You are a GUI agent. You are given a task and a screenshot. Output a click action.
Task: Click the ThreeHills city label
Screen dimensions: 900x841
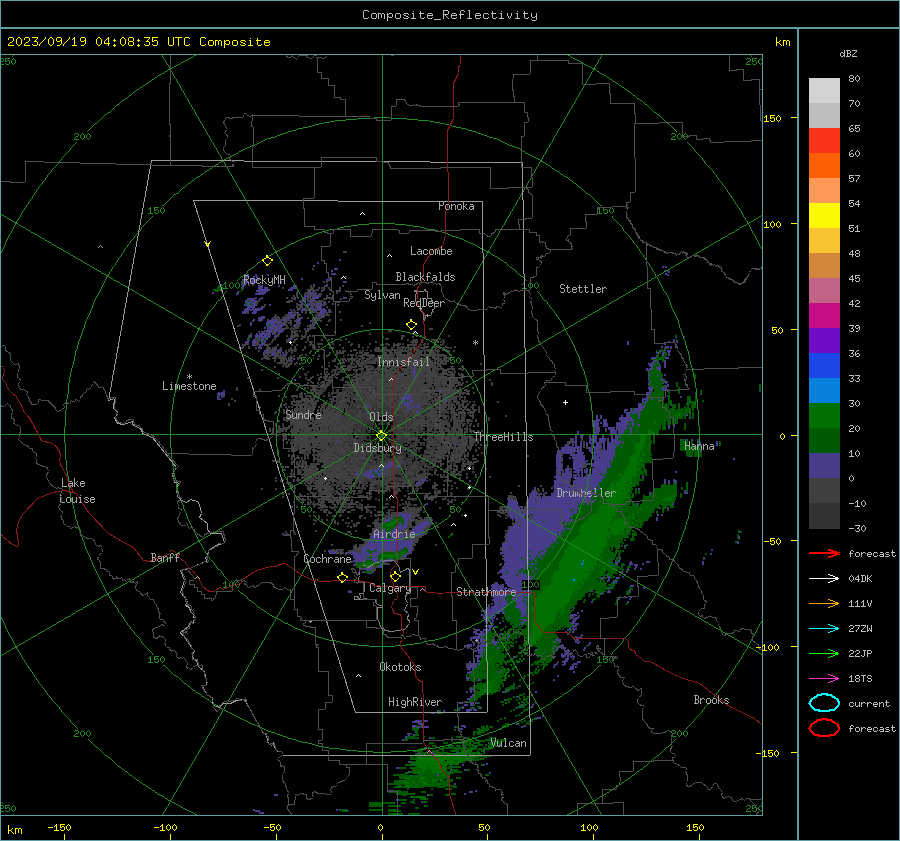coord(503,437)
